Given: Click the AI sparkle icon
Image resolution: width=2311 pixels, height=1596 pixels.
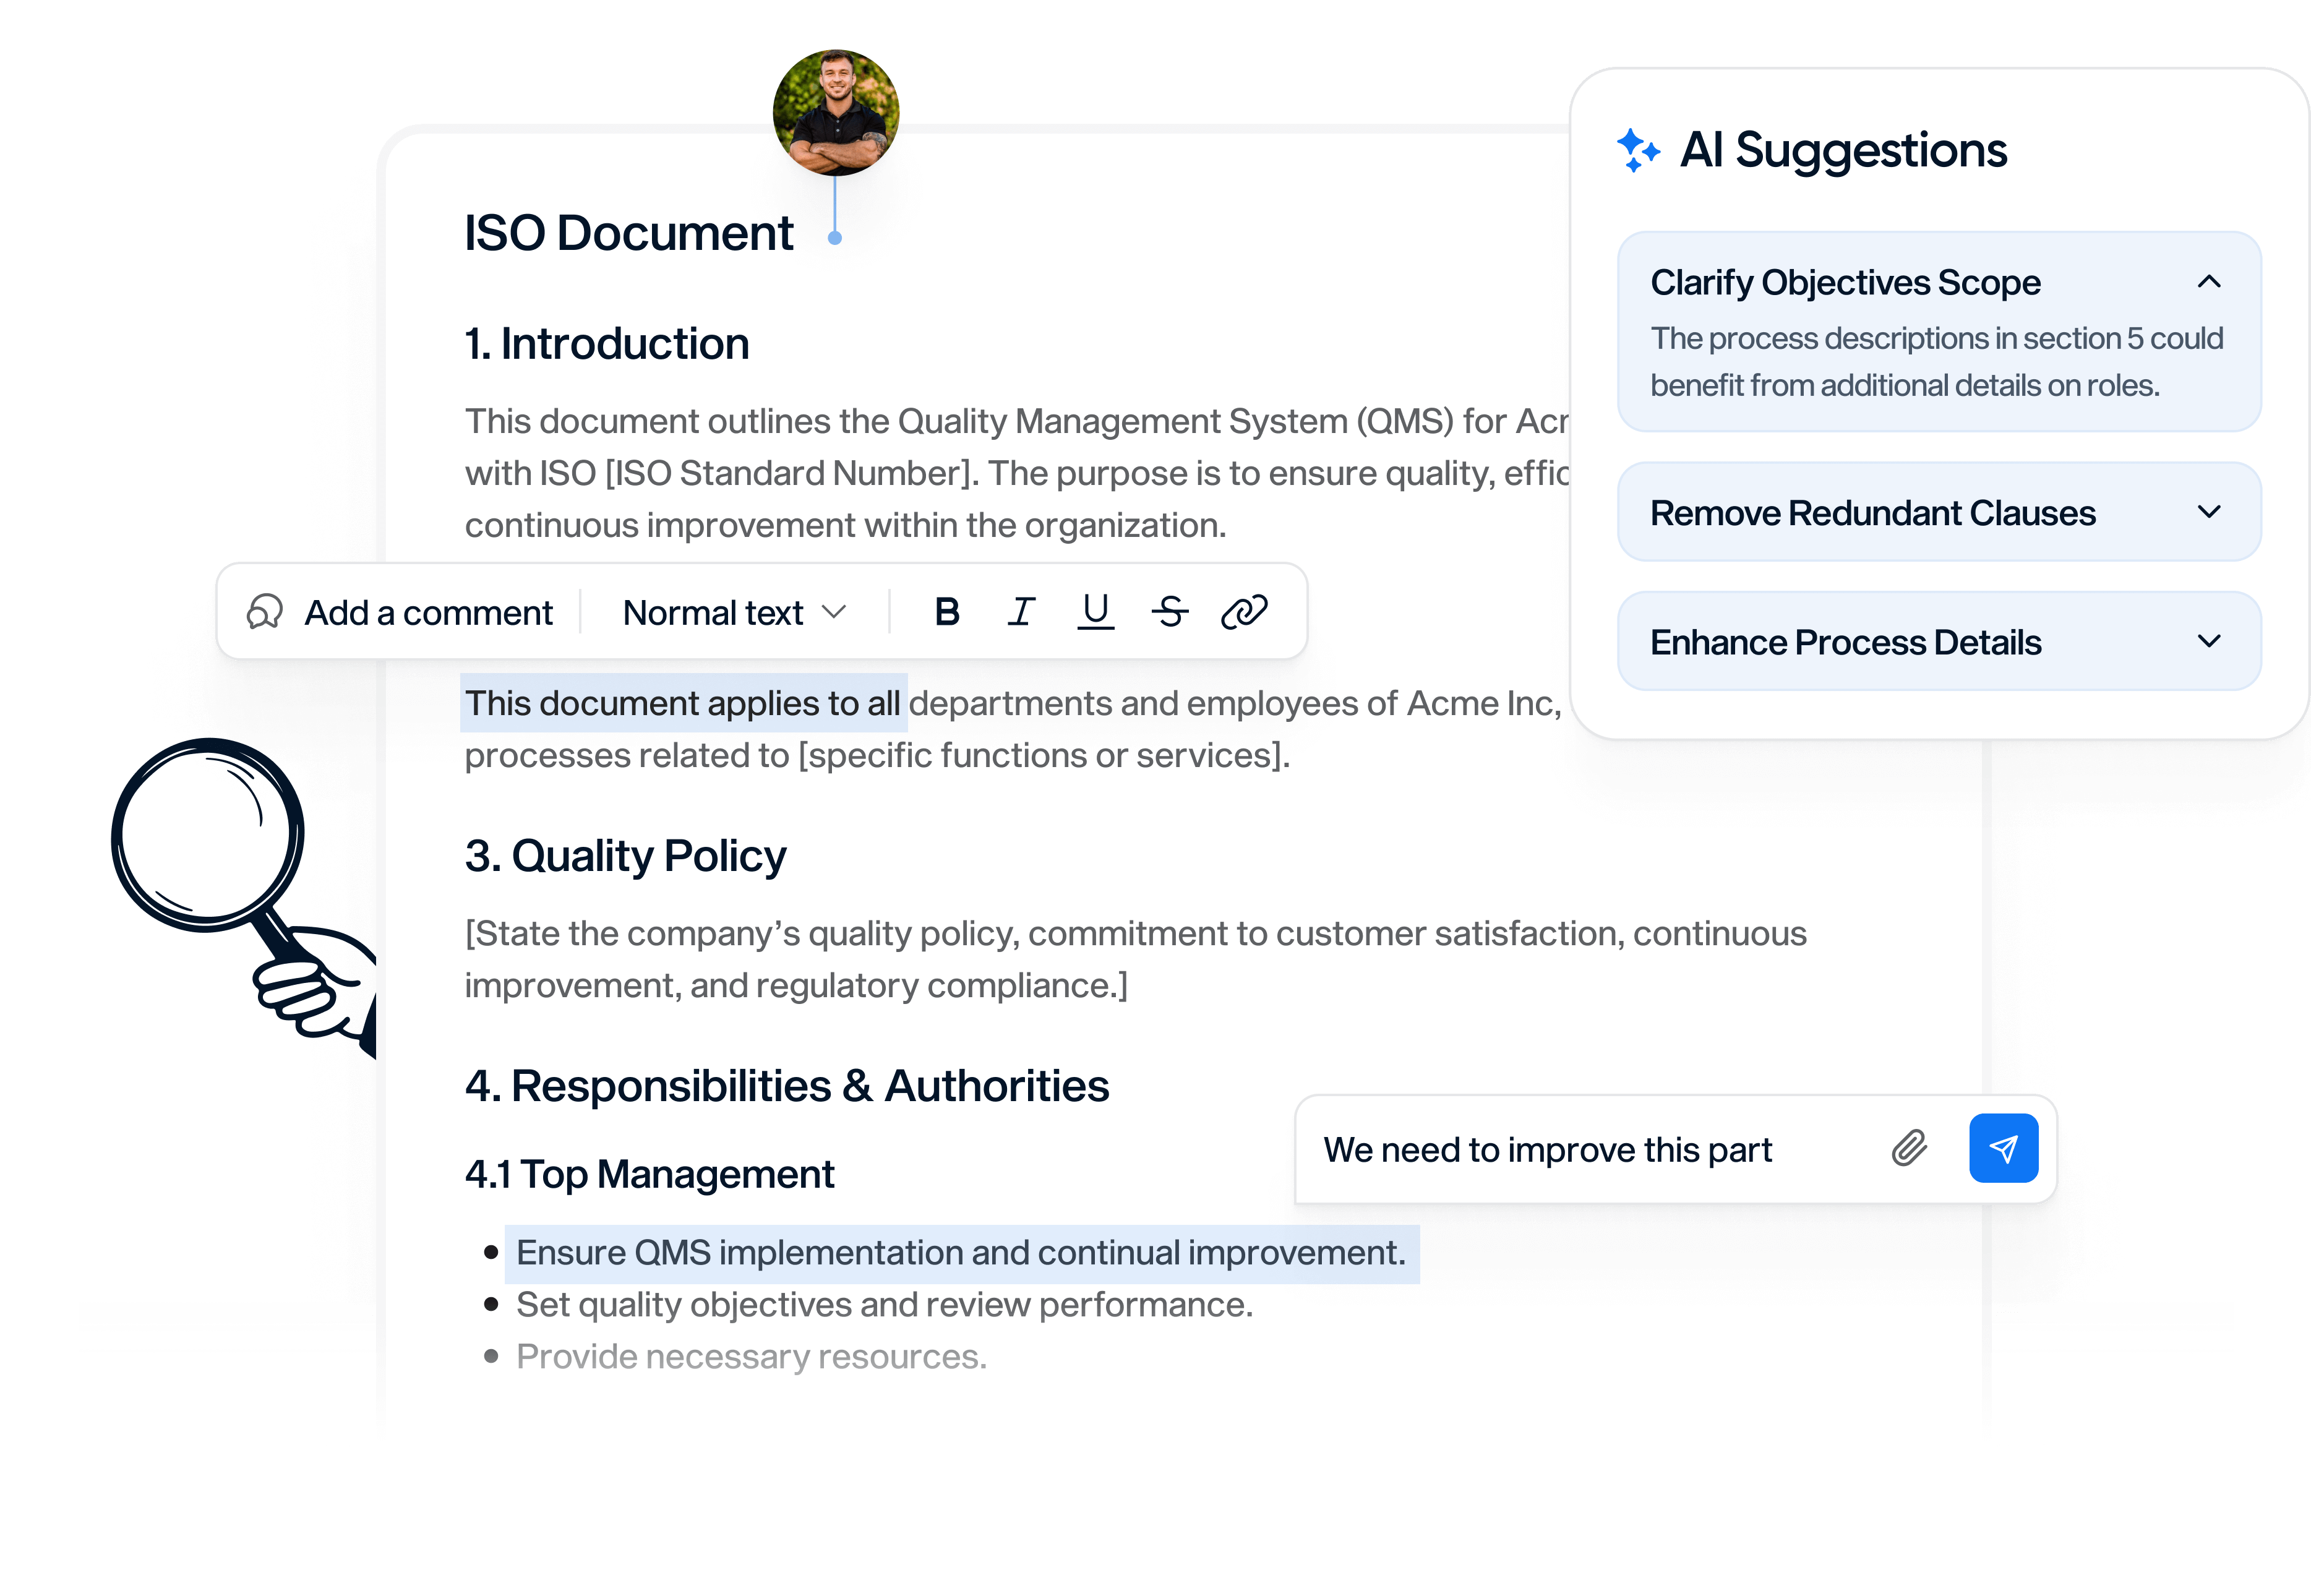Looking at the screenshot, I should (1638, 151).
